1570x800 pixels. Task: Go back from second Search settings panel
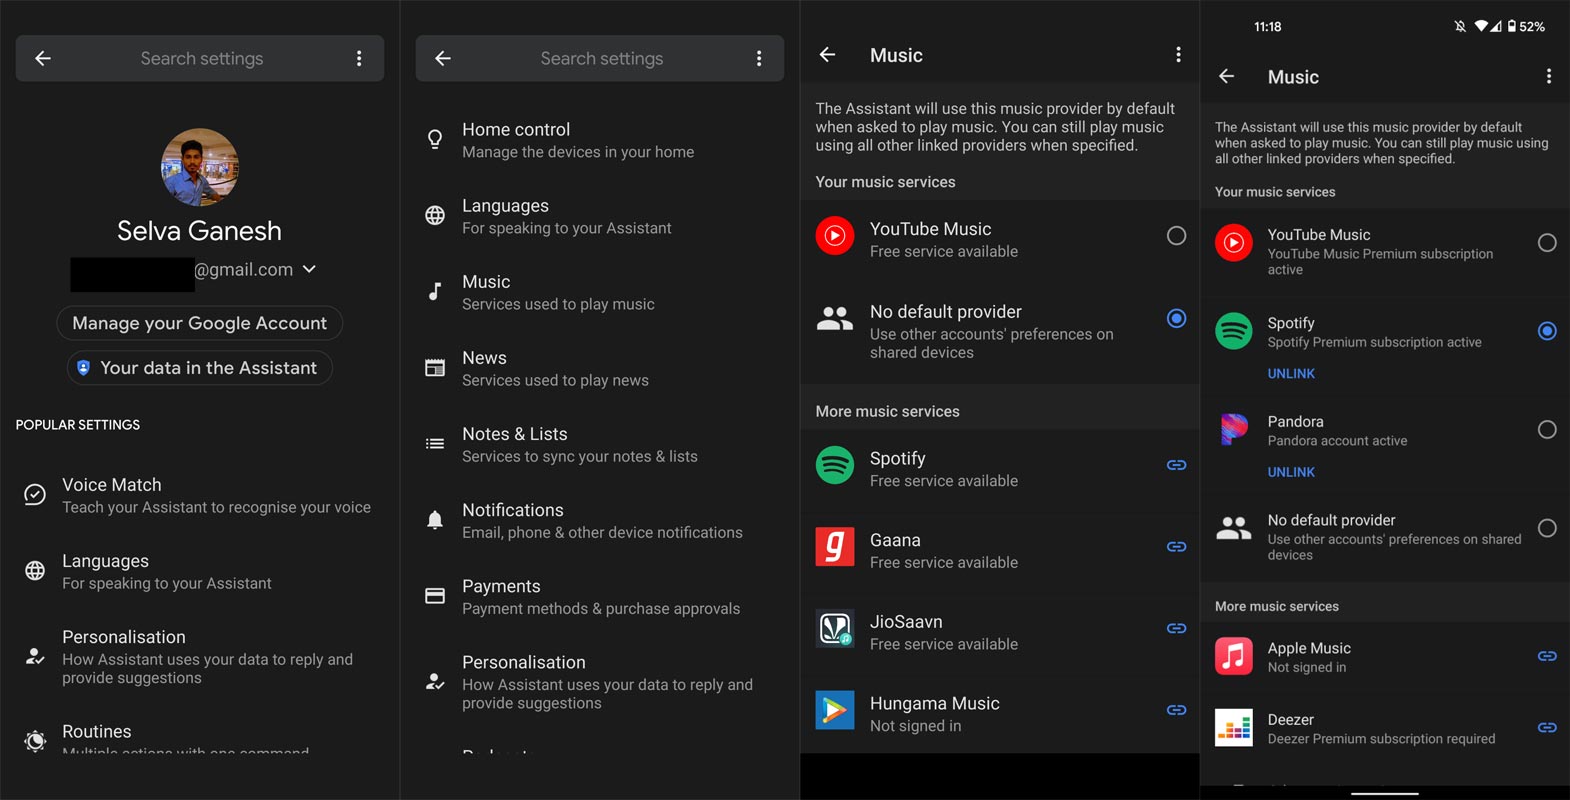(x=443, y=58)
